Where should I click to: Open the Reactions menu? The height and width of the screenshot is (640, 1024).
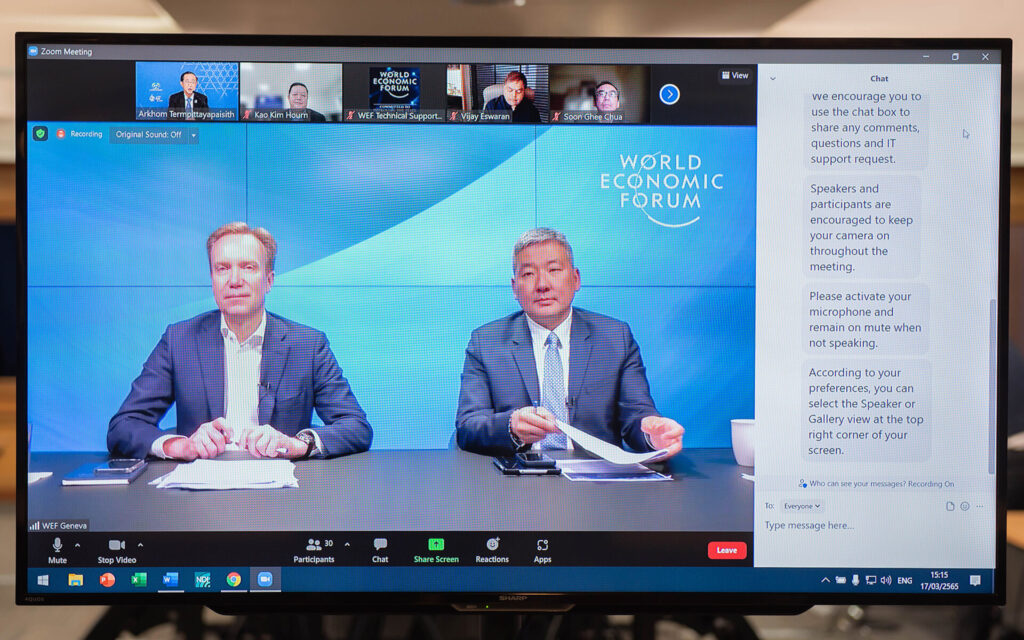(x=492, y=549)
